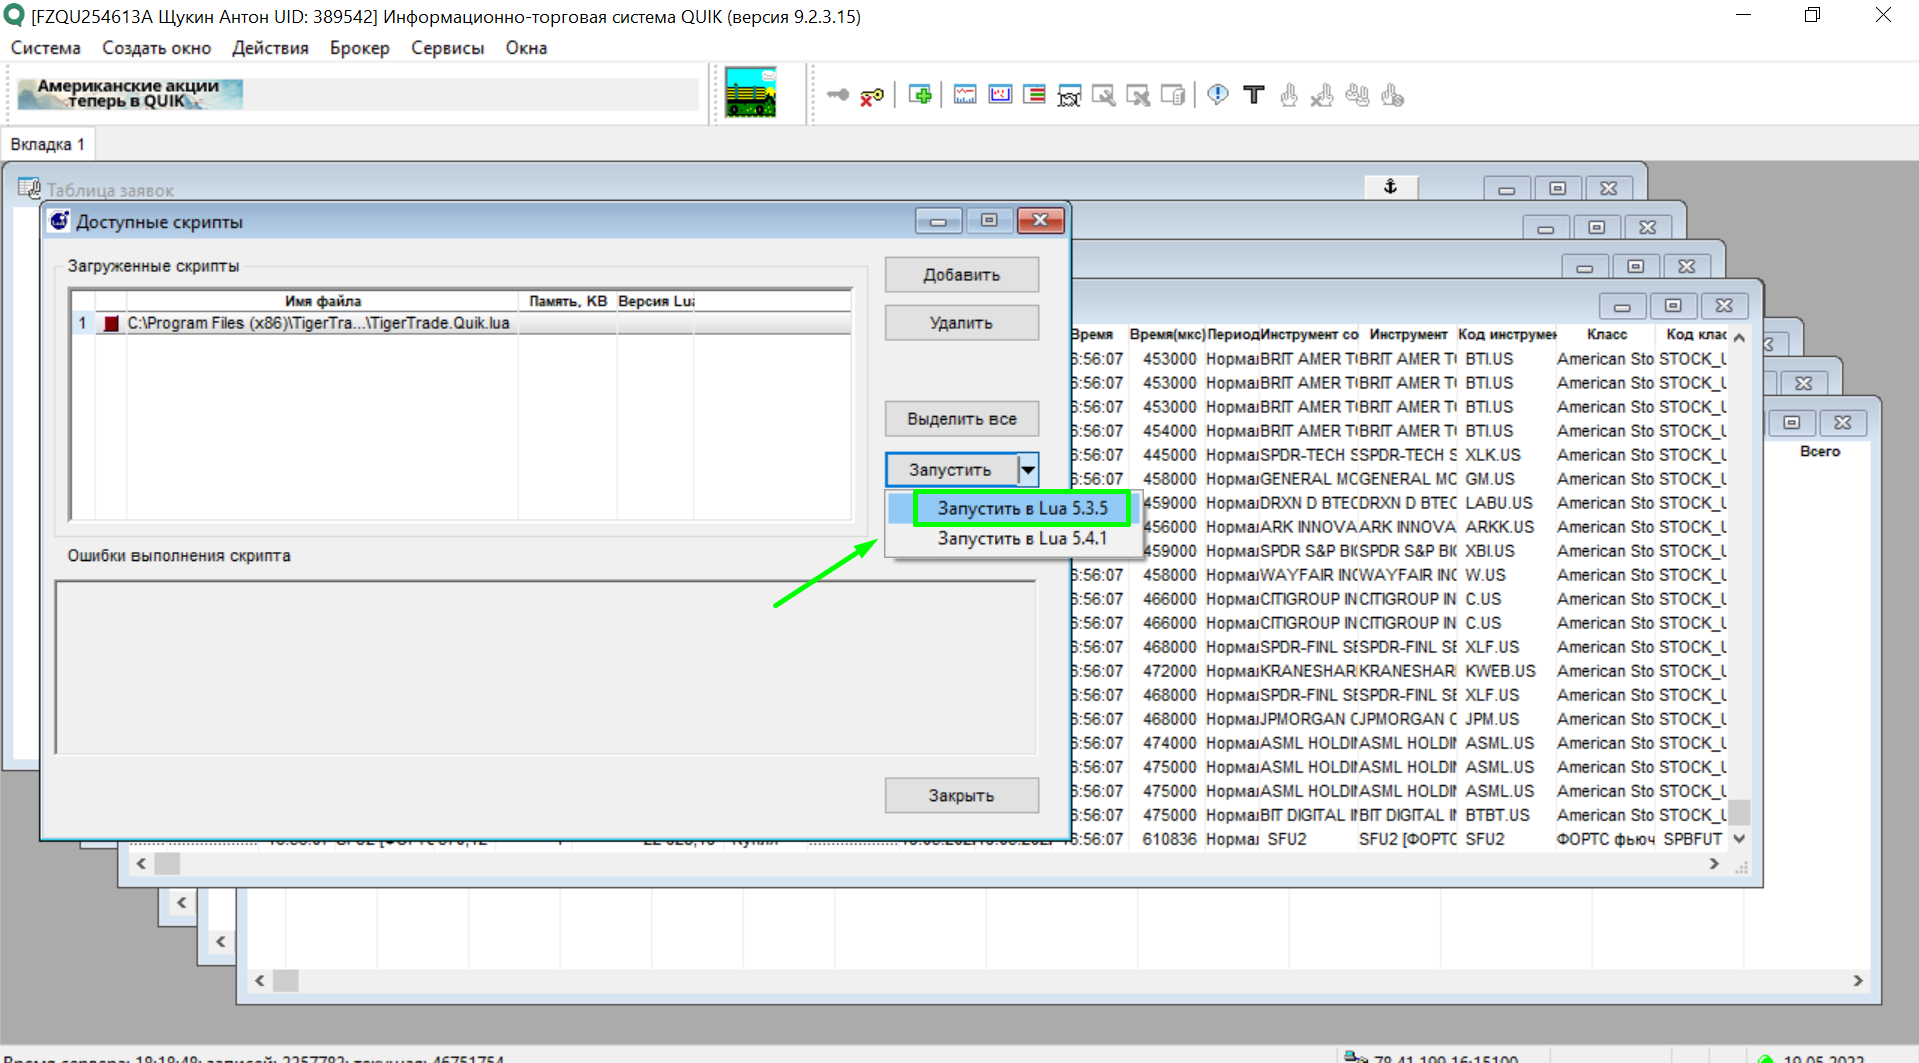The image size is (1919, 1063).
Task: Expand the Запустить dropdown arrow
Action: (x=1028, y=469)
